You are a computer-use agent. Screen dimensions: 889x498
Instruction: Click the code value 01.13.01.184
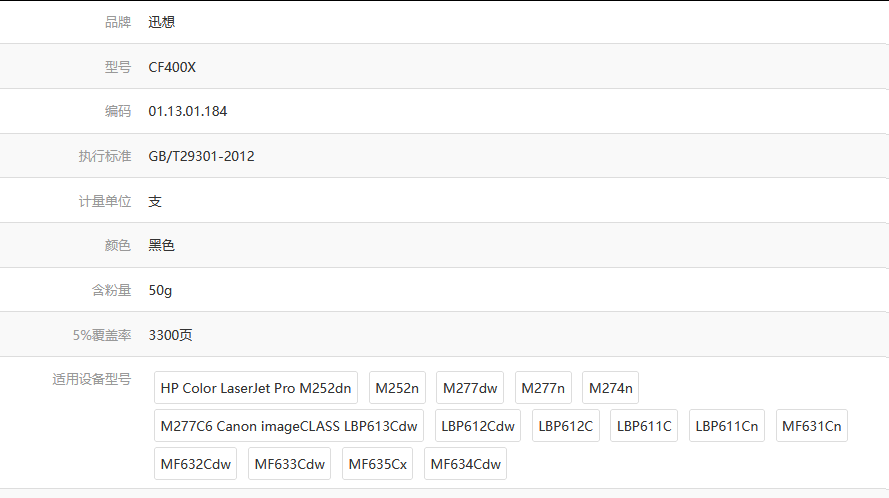tap(188, 111)
